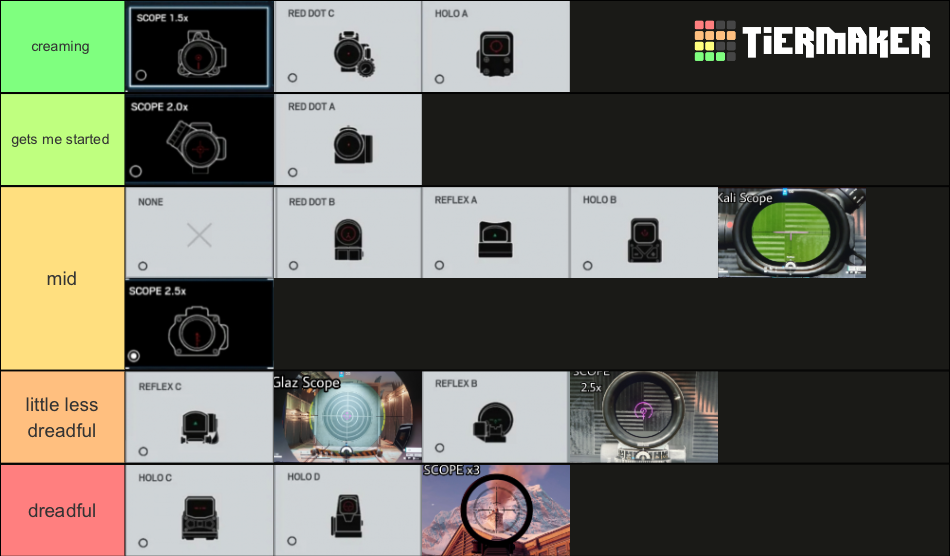The image size is (950, 556).
Task: Click the X icon in NONE tile
Action: (x=200, y=236)
